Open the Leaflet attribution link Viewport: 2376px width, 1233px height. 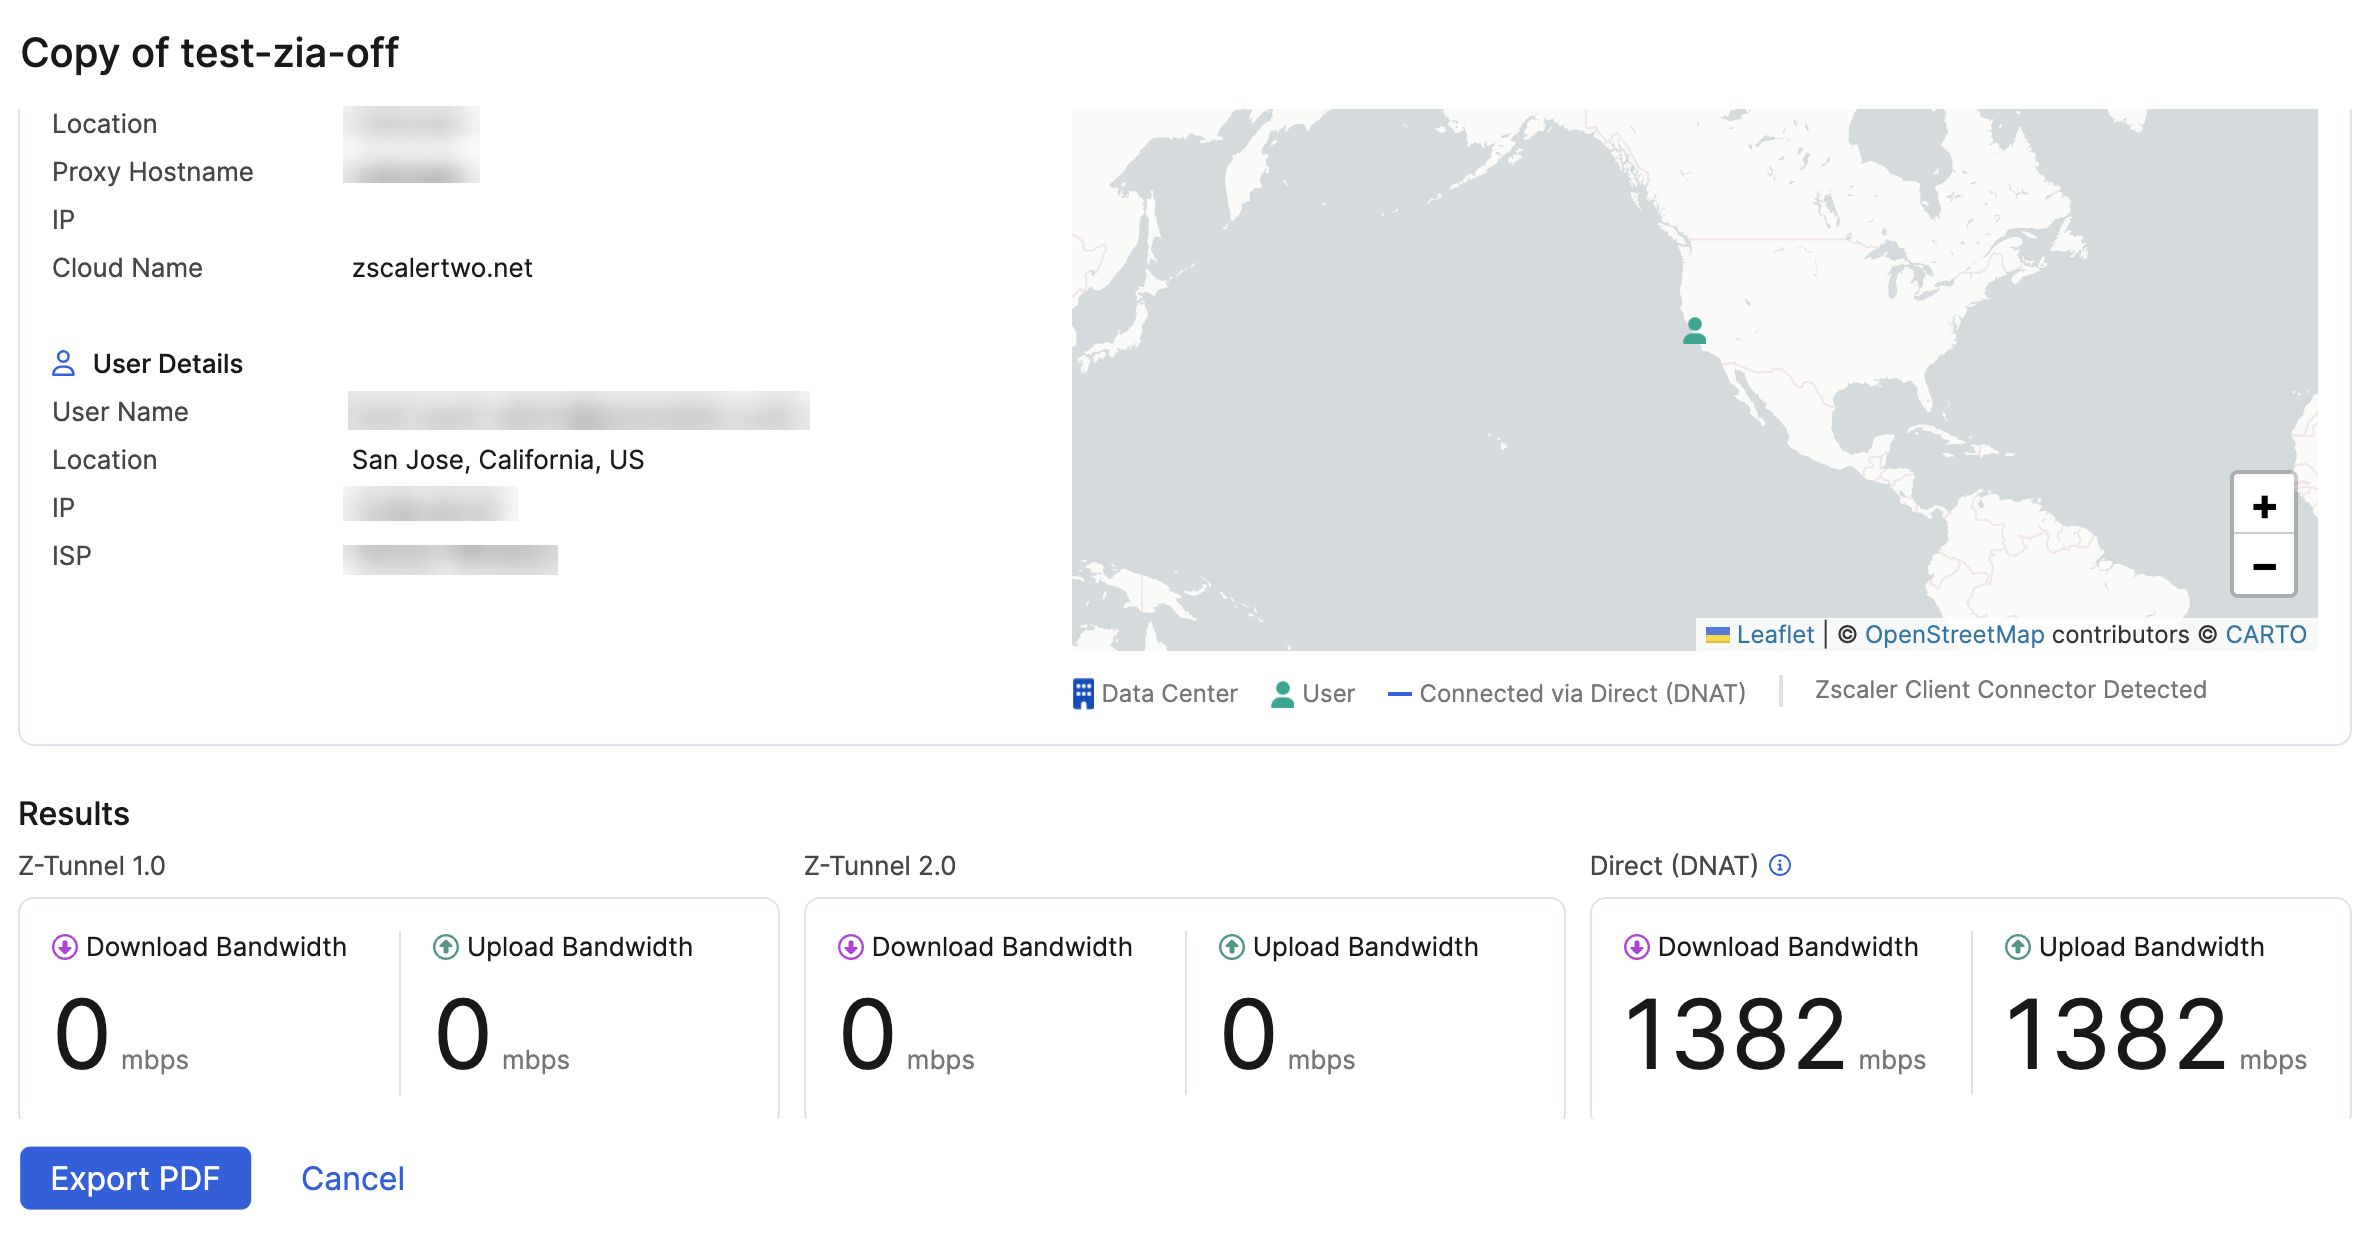[1775, 634]
